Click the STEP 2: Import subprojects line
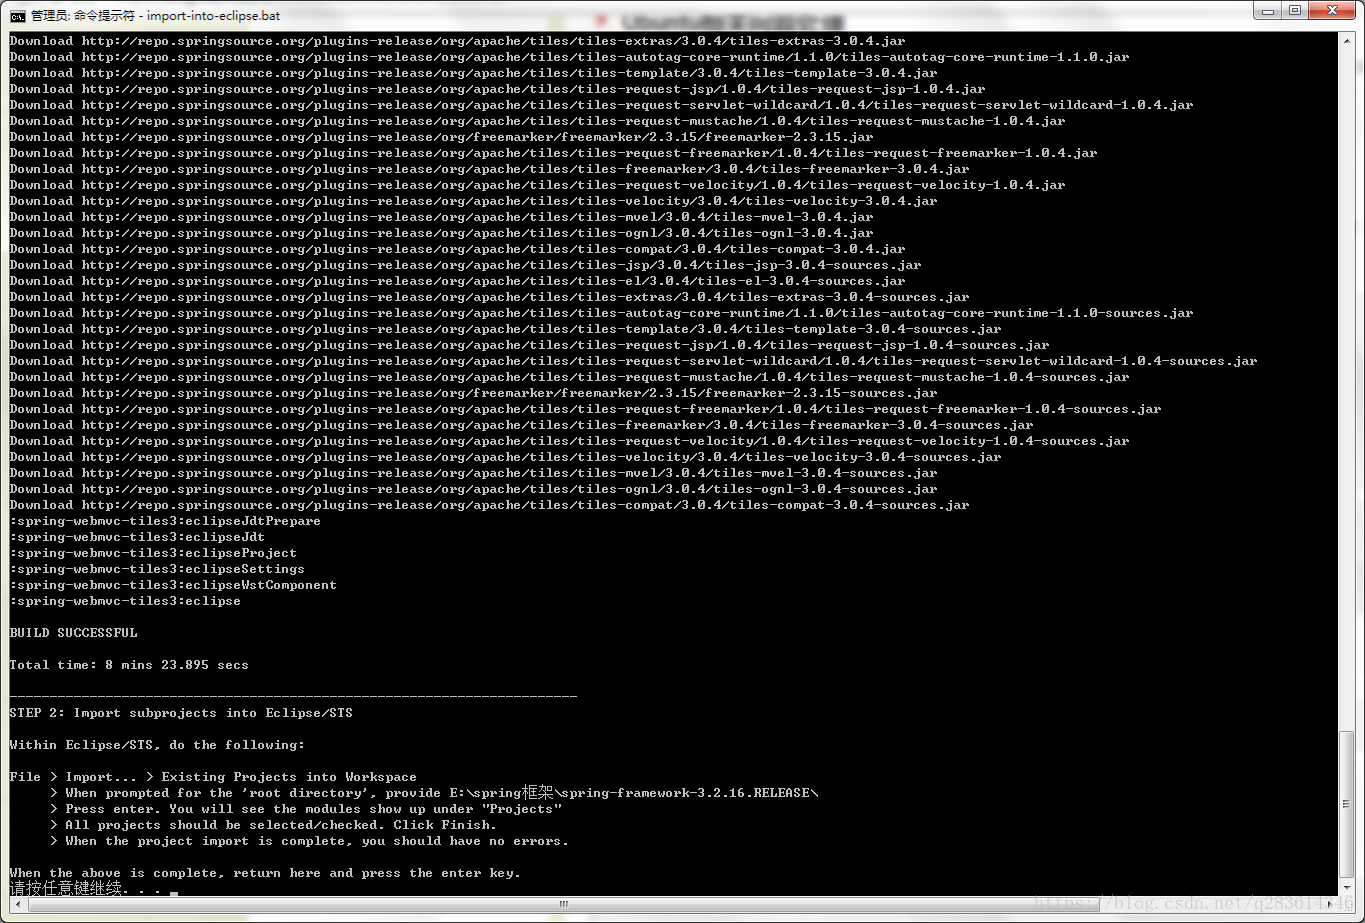1365x923 pixels. pyautogui.click(x=181, y=713)
